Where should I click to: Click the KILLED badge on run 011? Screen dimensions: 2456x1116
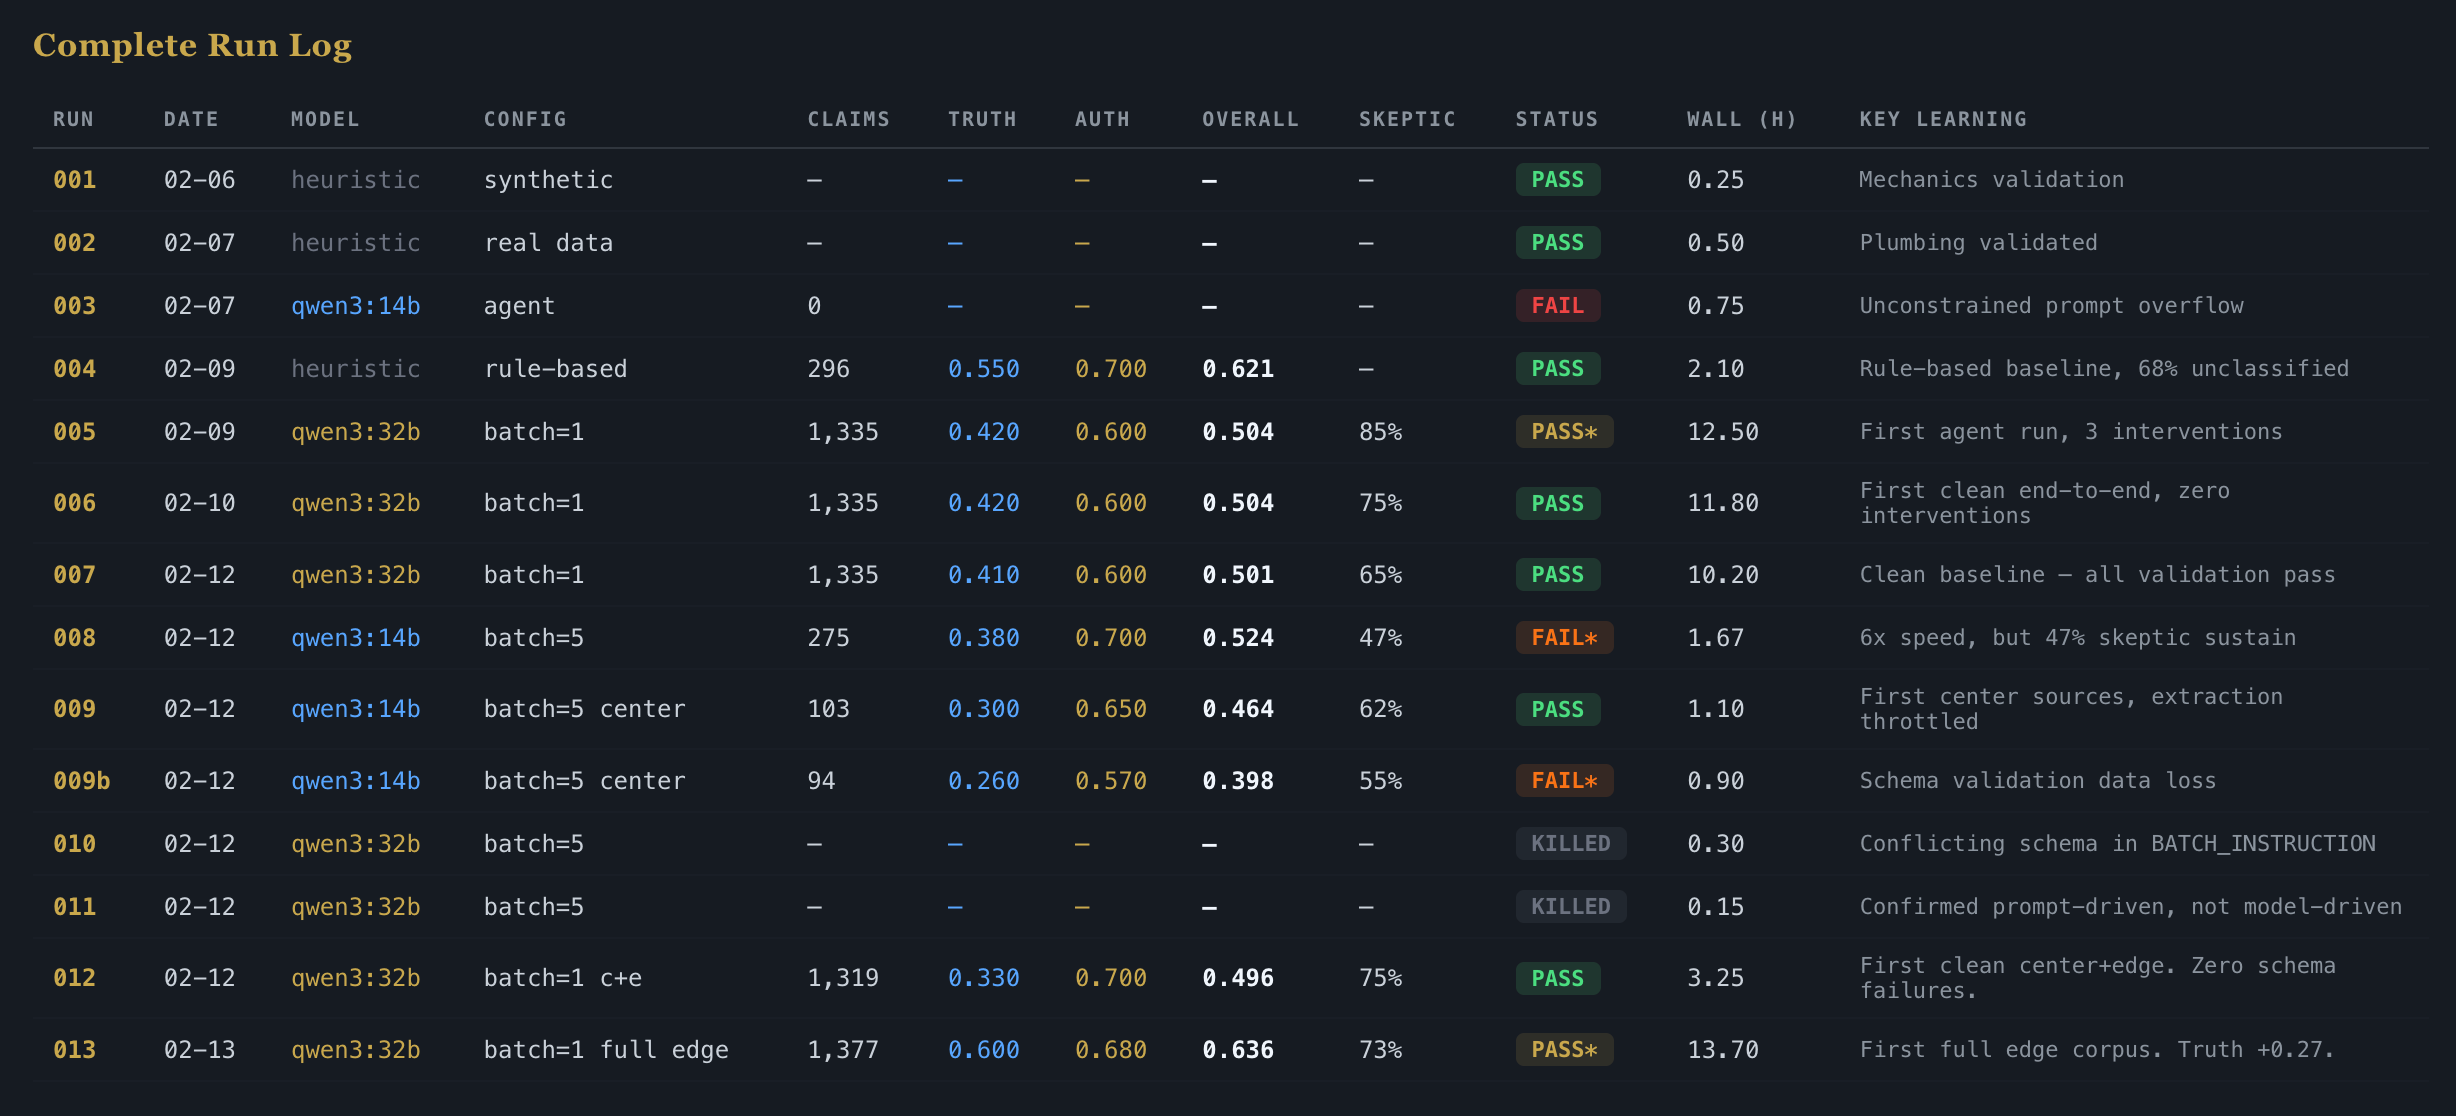pos(1570,907)
